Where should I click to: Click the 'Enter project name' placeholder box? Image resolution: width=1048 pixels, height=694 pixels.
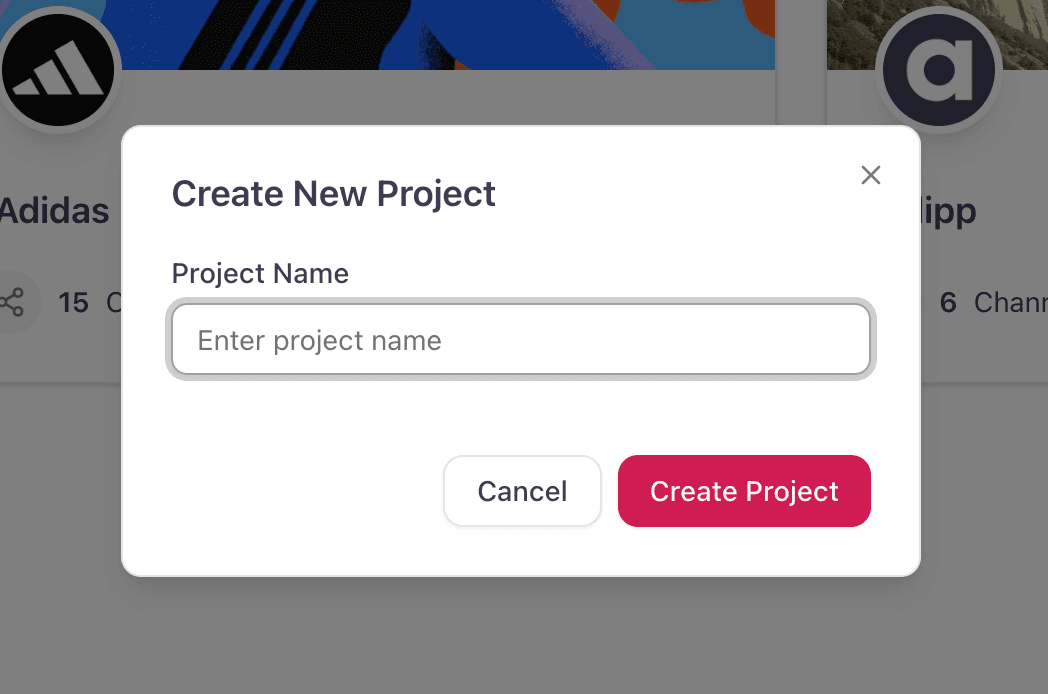[x=521, y=340]
